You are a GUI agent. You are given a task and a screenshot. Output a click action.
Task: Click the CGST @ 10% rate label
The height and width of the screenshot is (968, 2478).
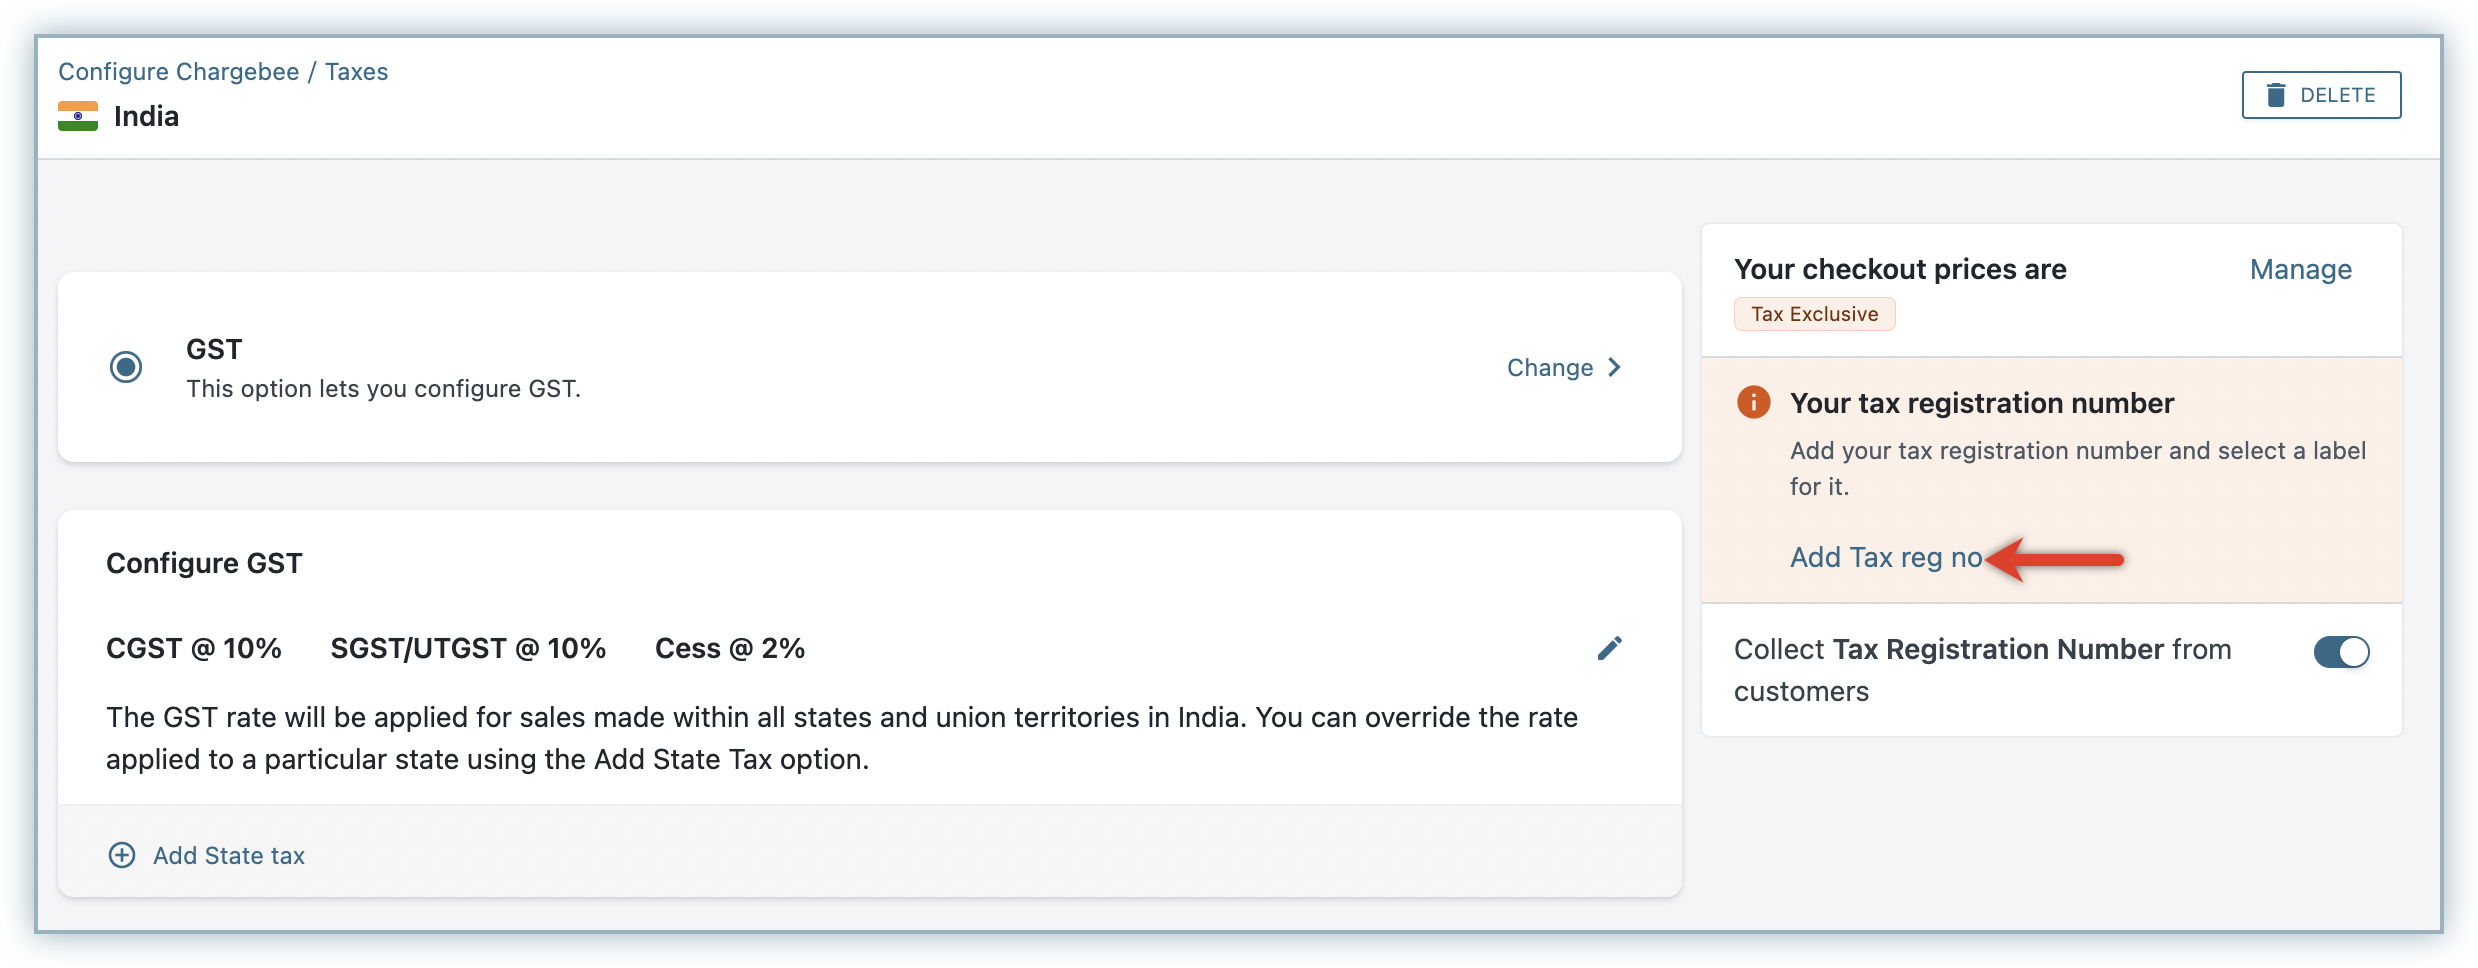[194, 648]
